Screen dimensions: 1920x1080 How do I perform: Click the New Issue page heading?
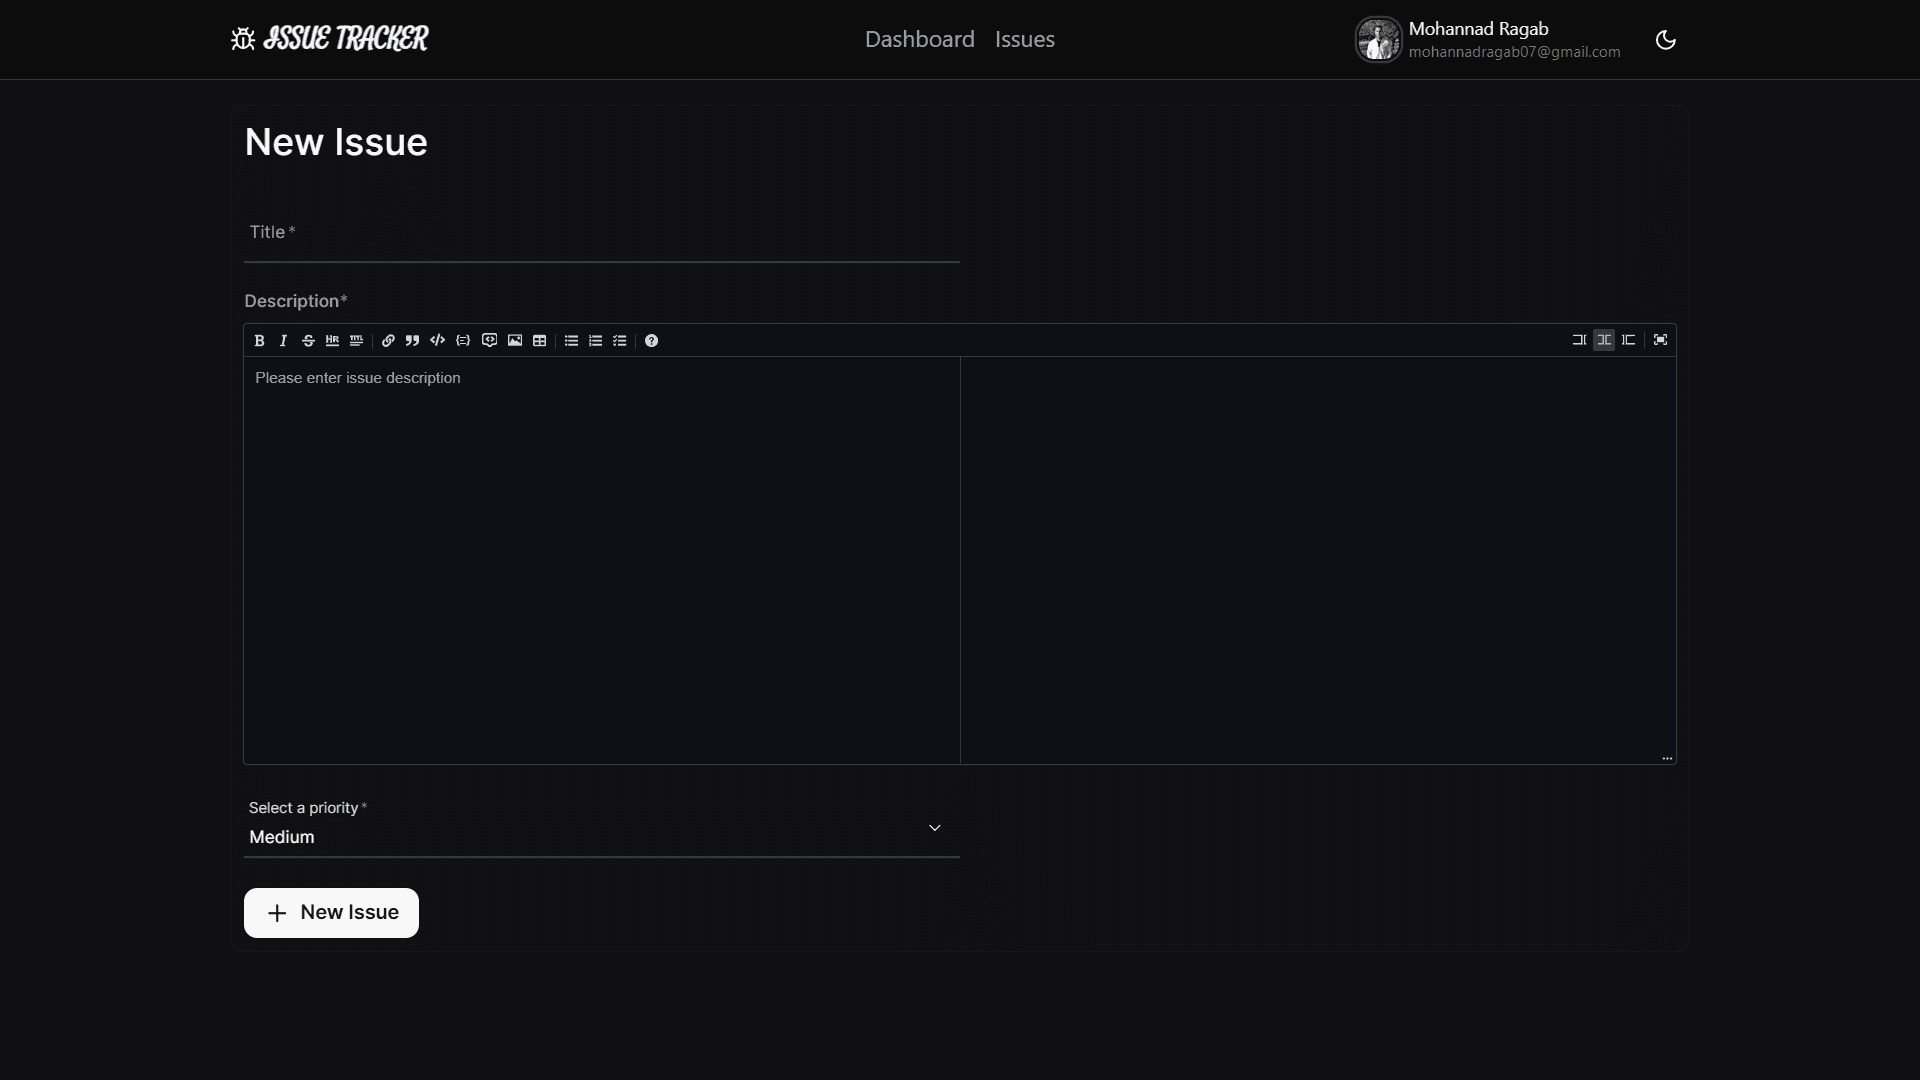(336, 142)
